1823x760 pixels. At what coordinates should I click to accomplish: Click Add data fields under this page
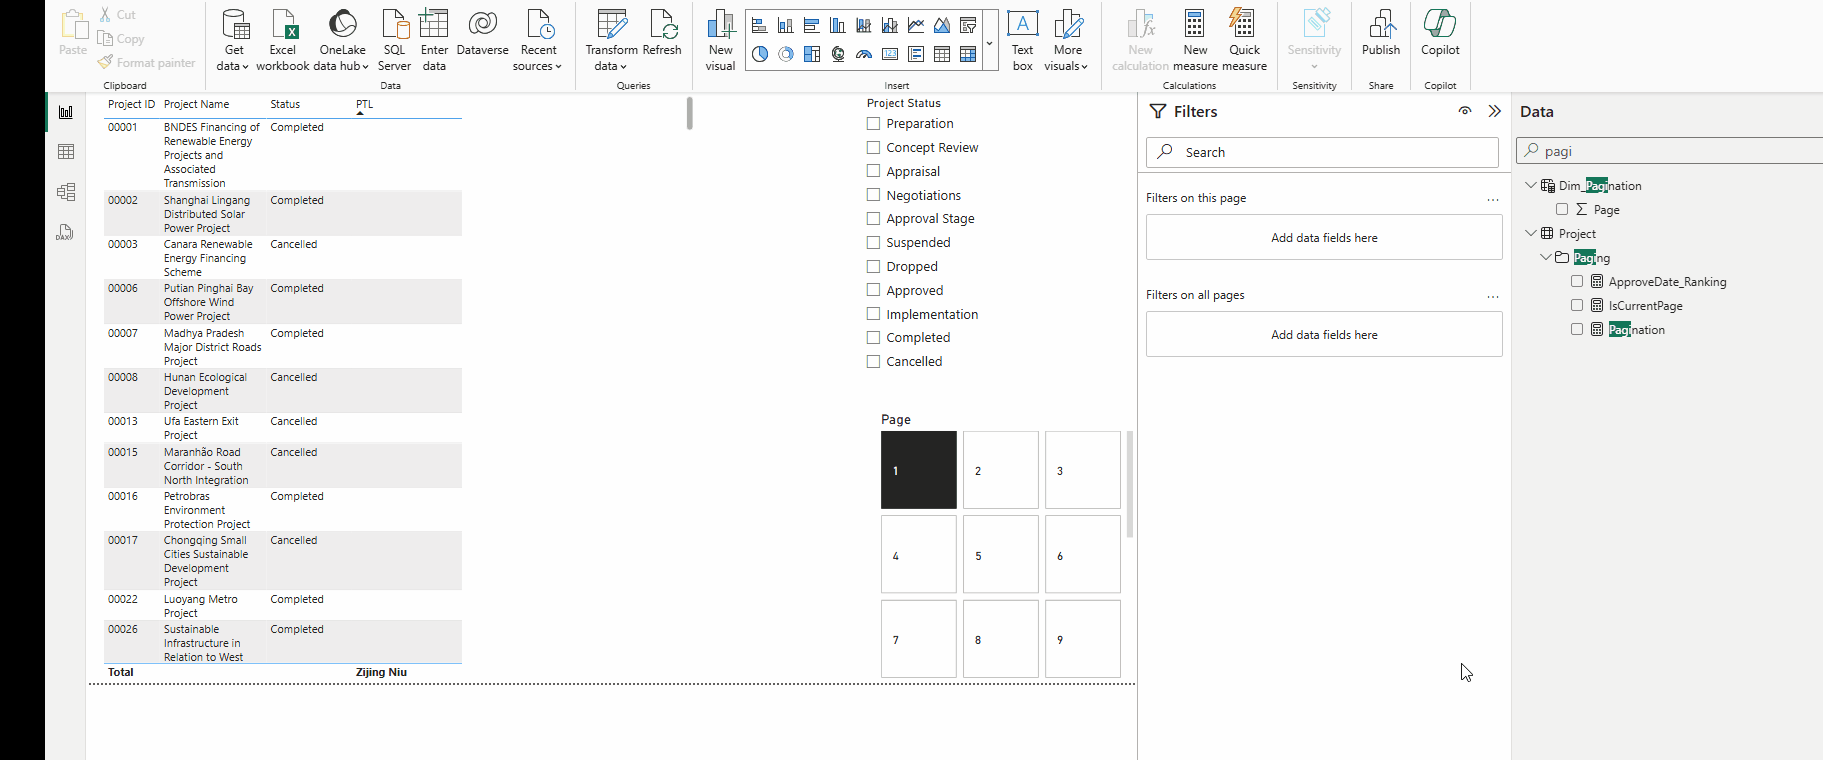[x=1324, y=238]
